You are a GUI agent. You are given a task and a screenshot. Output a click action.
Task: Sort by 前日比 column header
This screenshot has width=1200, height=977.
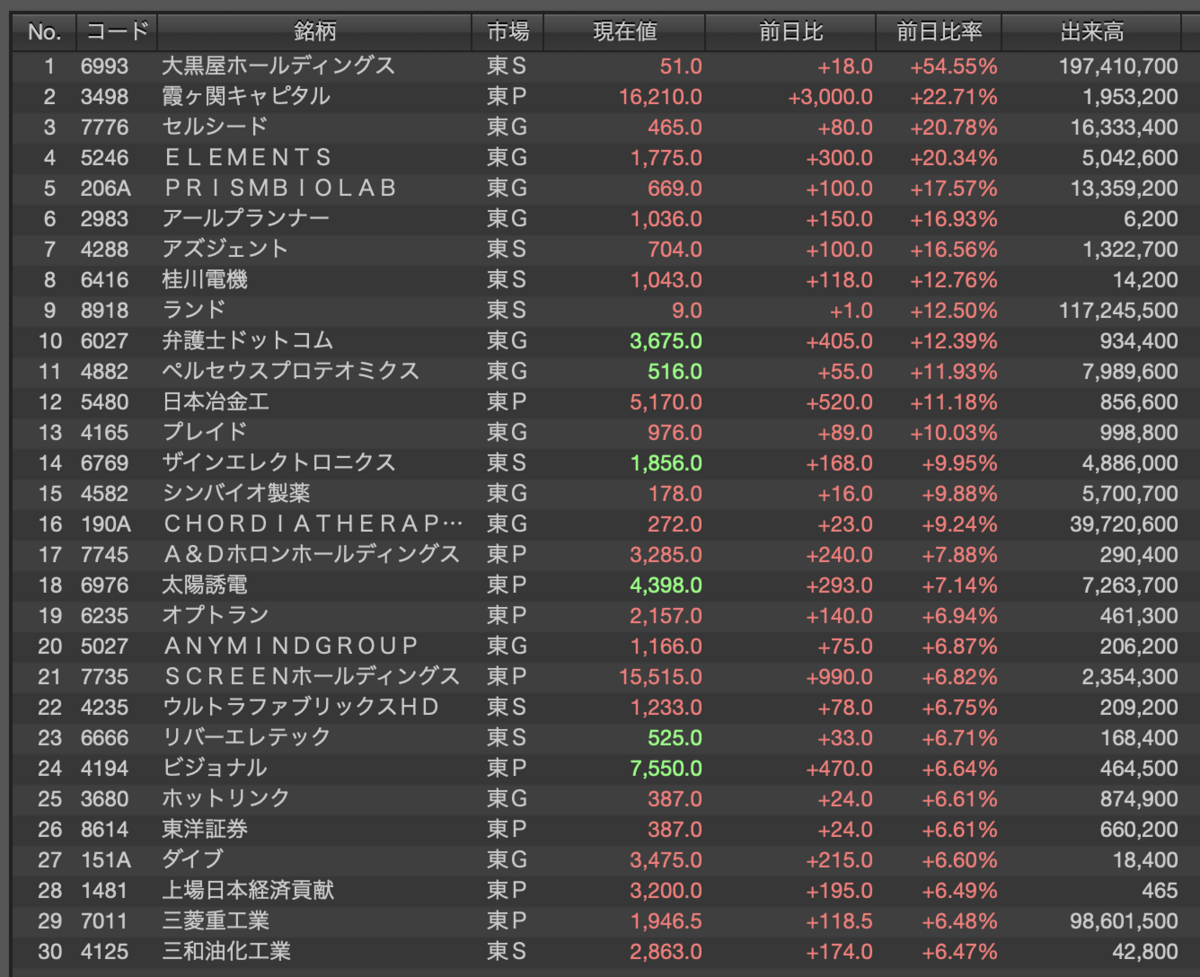pos(791,32)
